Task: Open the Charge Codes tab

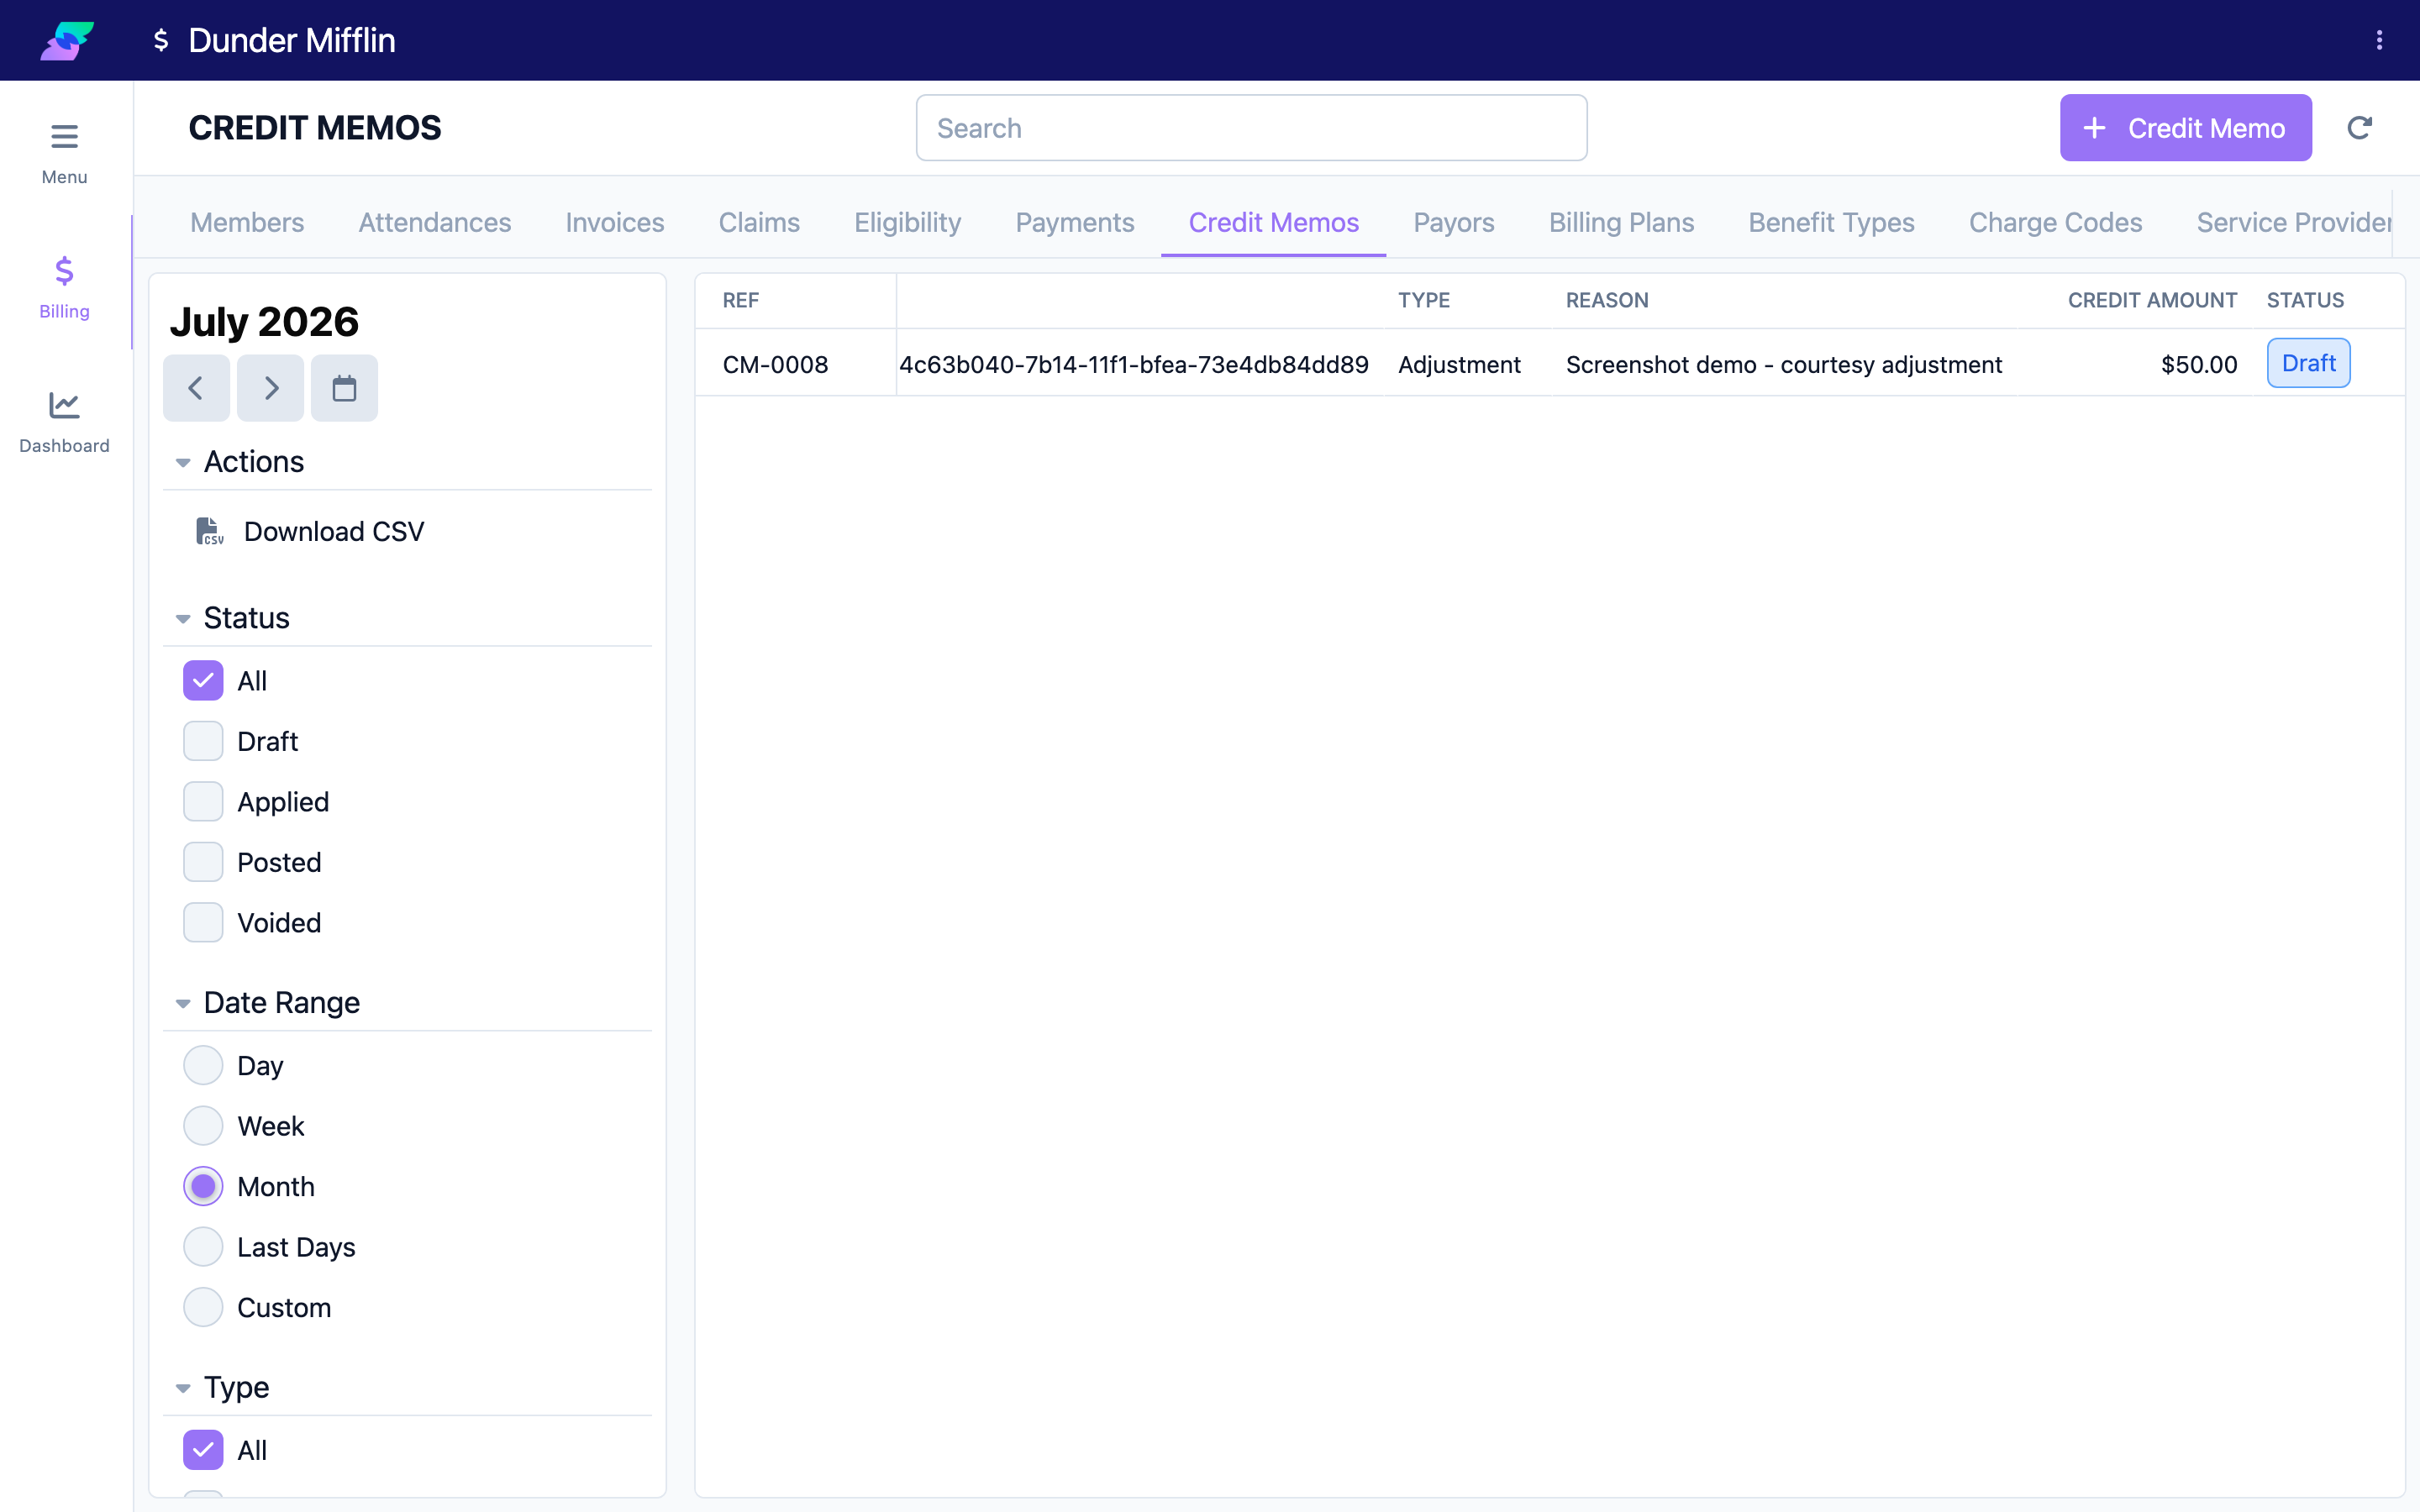Action: (2055, 222)
